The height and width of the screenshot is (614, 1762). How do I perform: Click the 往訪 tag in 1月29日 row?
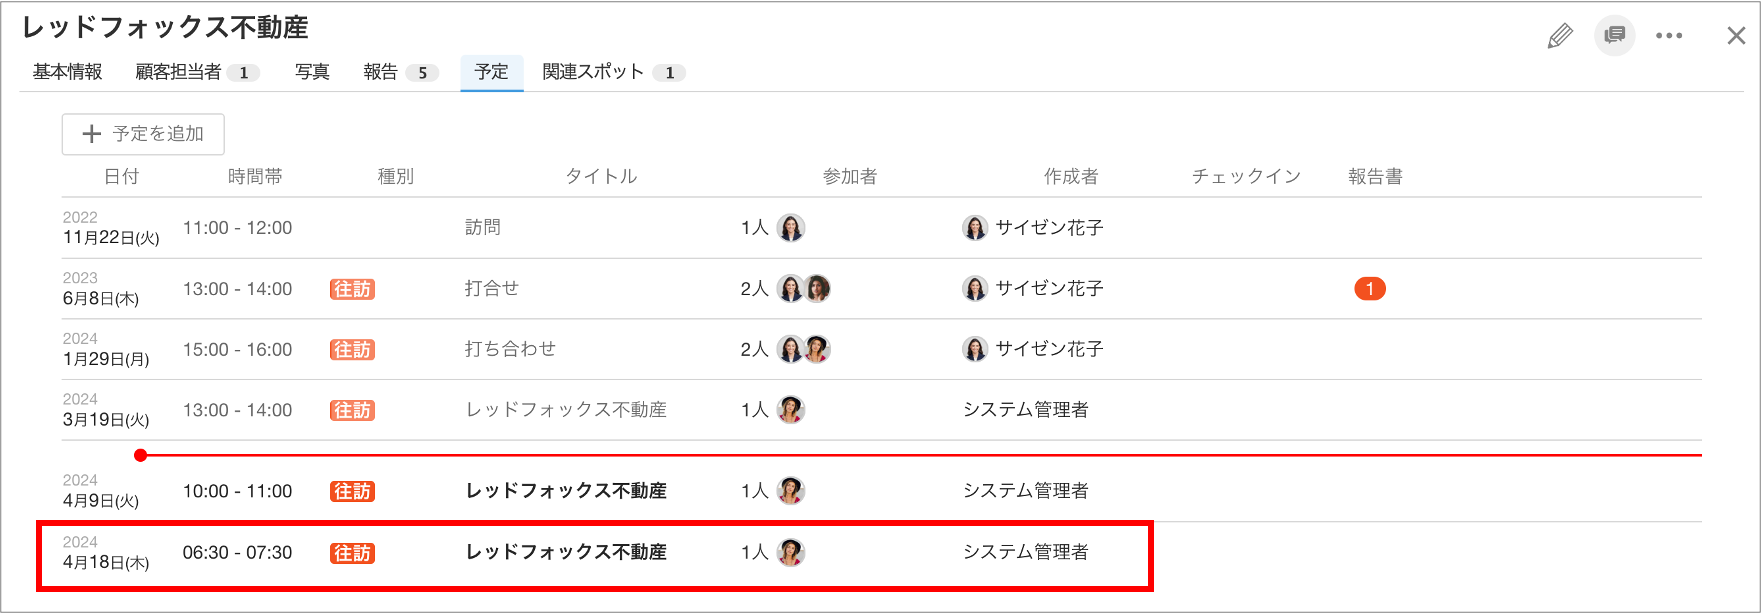click(352, 350)
